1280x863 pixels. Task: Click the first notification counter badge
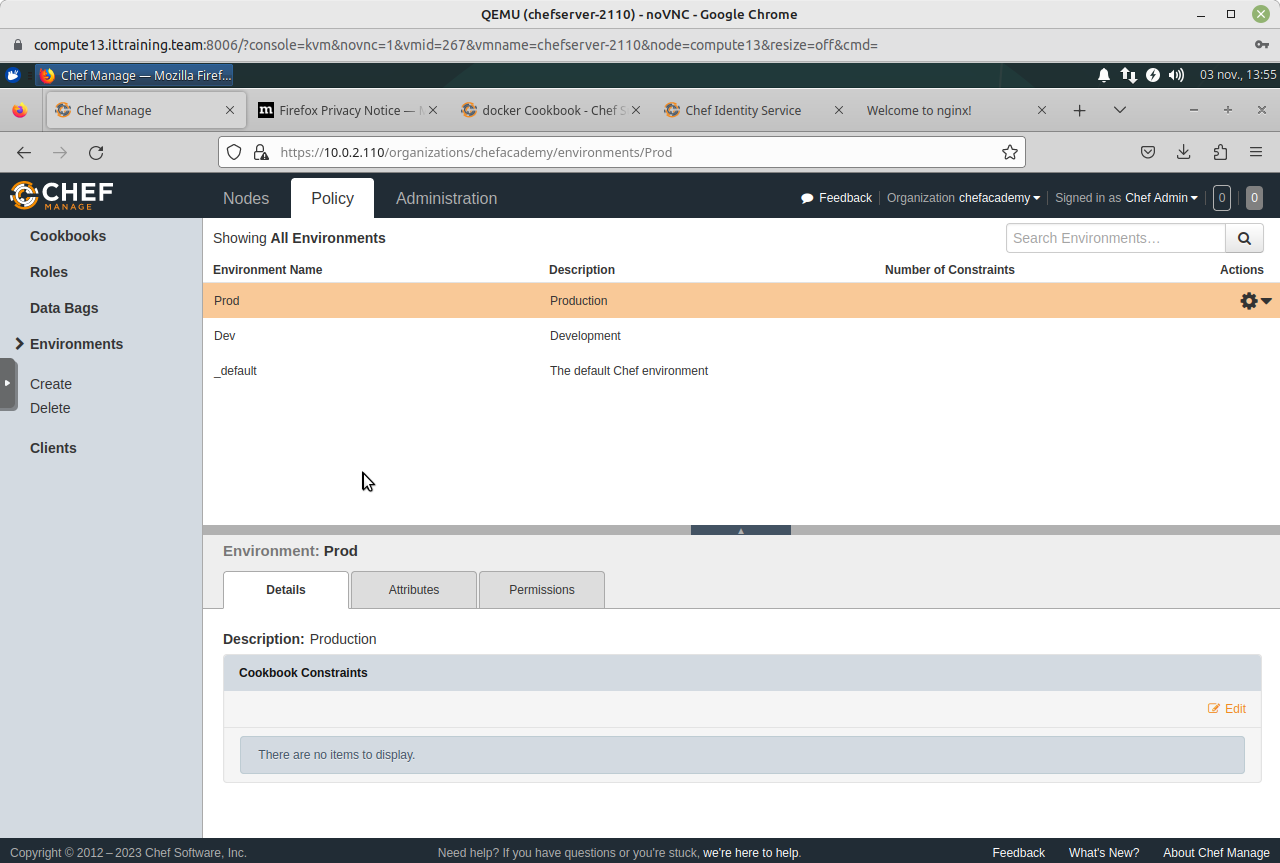1221,198
